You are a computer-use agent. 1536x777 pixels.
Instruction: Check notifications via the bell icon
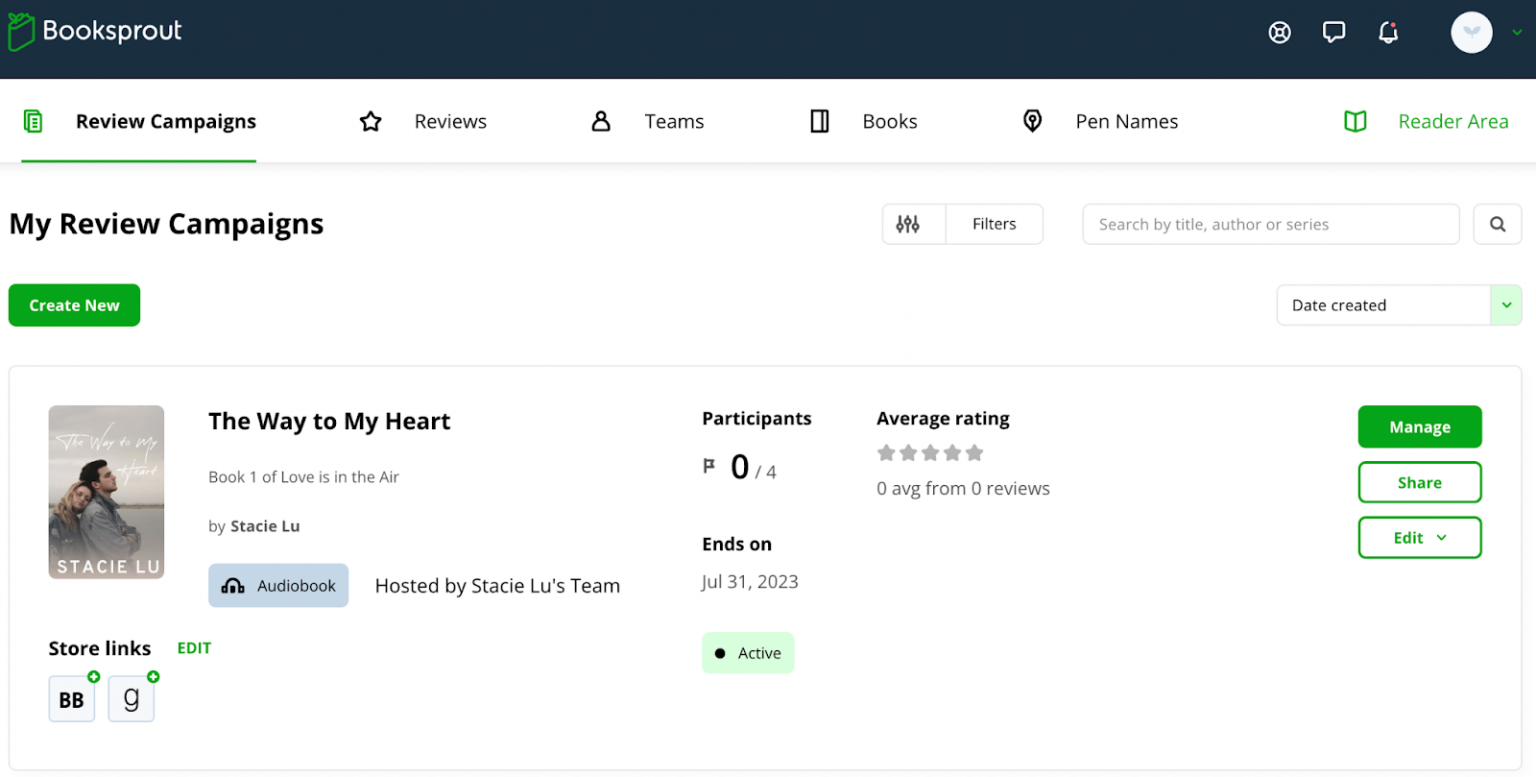coord(1388,32)
